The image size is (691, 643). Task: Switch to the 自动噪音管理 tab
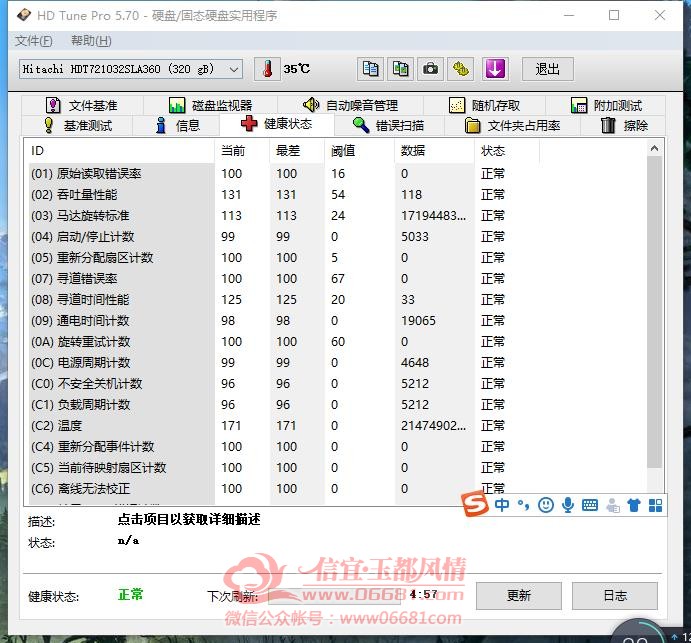pyautogui.click(x=350, y=105)
